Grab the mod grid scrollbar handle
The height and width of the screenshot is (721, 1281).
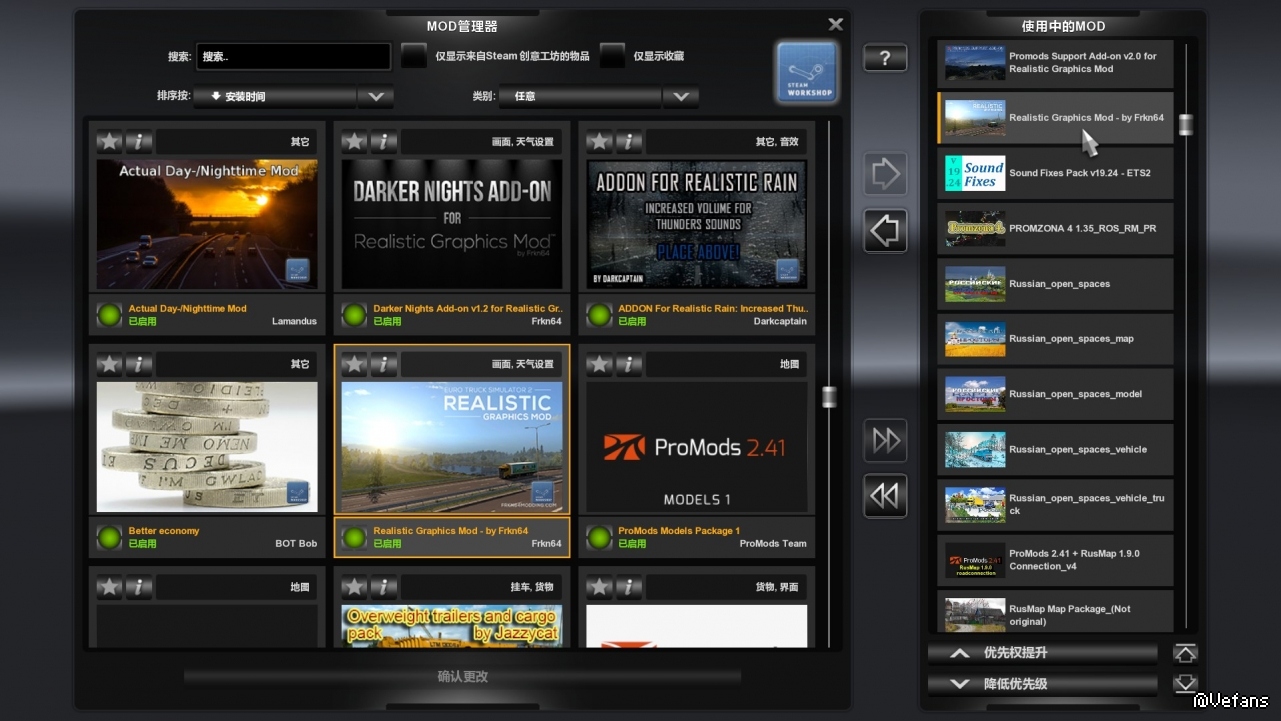[x=829, y=397]
